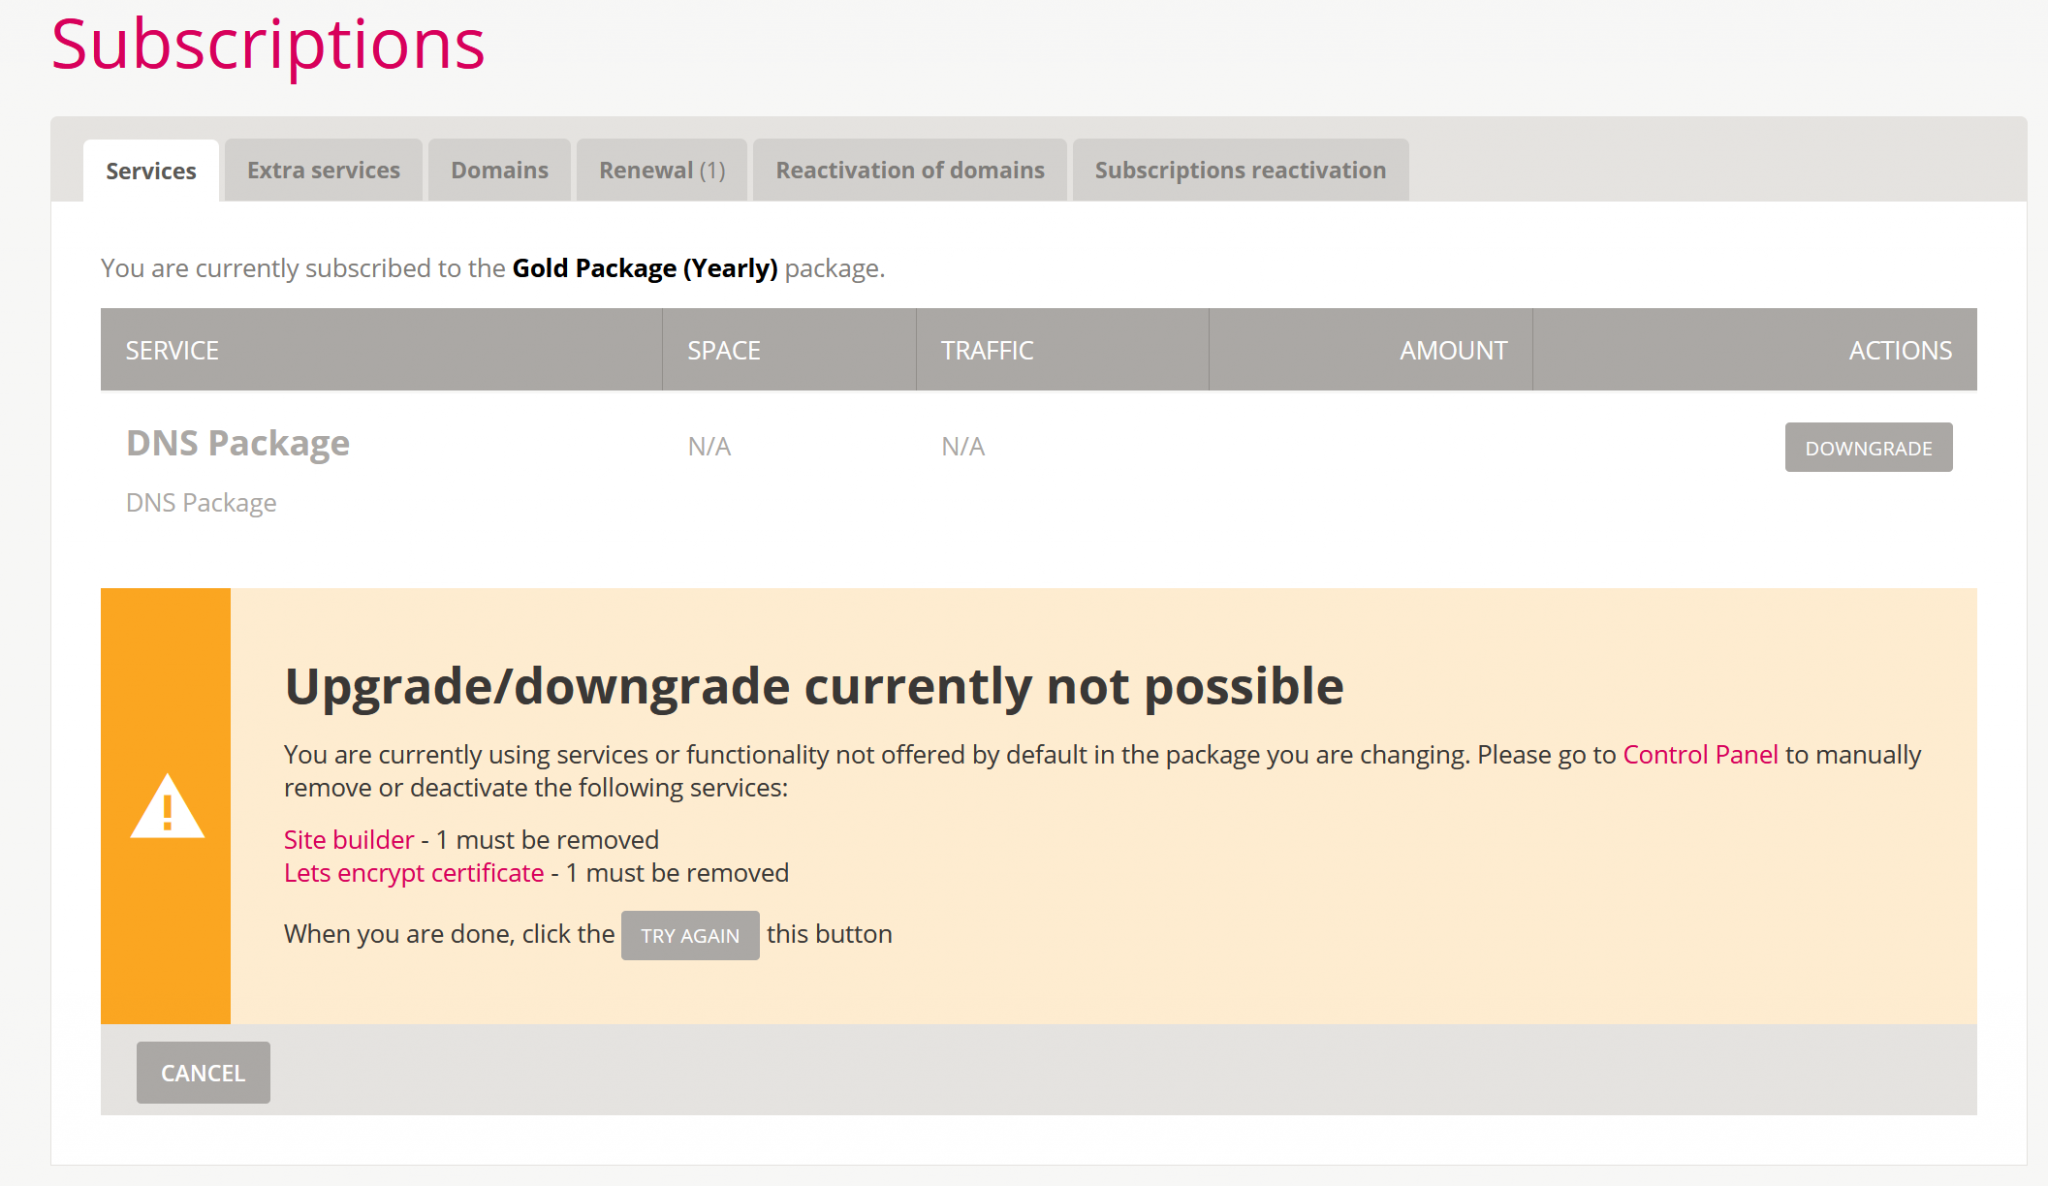Click the AMOUNT column header
The image size is (2048, 1186).
tap(1452, 350)
